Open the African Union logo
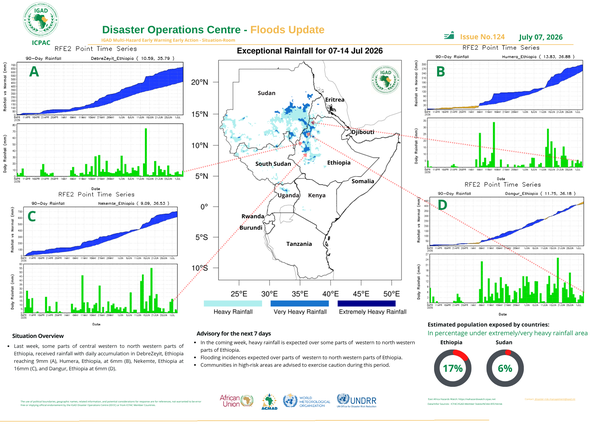600x424 pixels. 236,401
